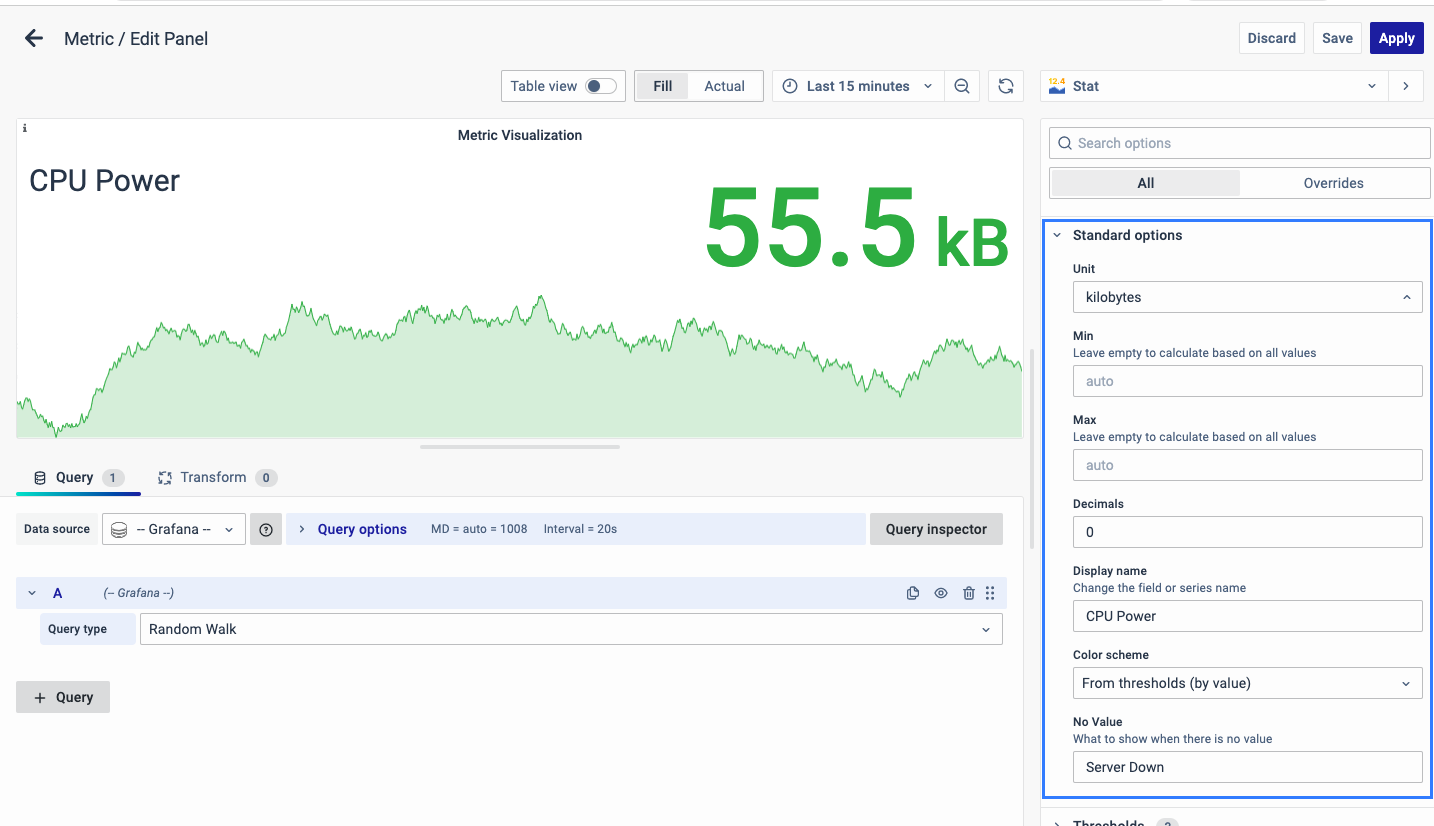The image size is (1434, 826).
Task: Click the drag handle icon on query A
Action: coord(990,593)
